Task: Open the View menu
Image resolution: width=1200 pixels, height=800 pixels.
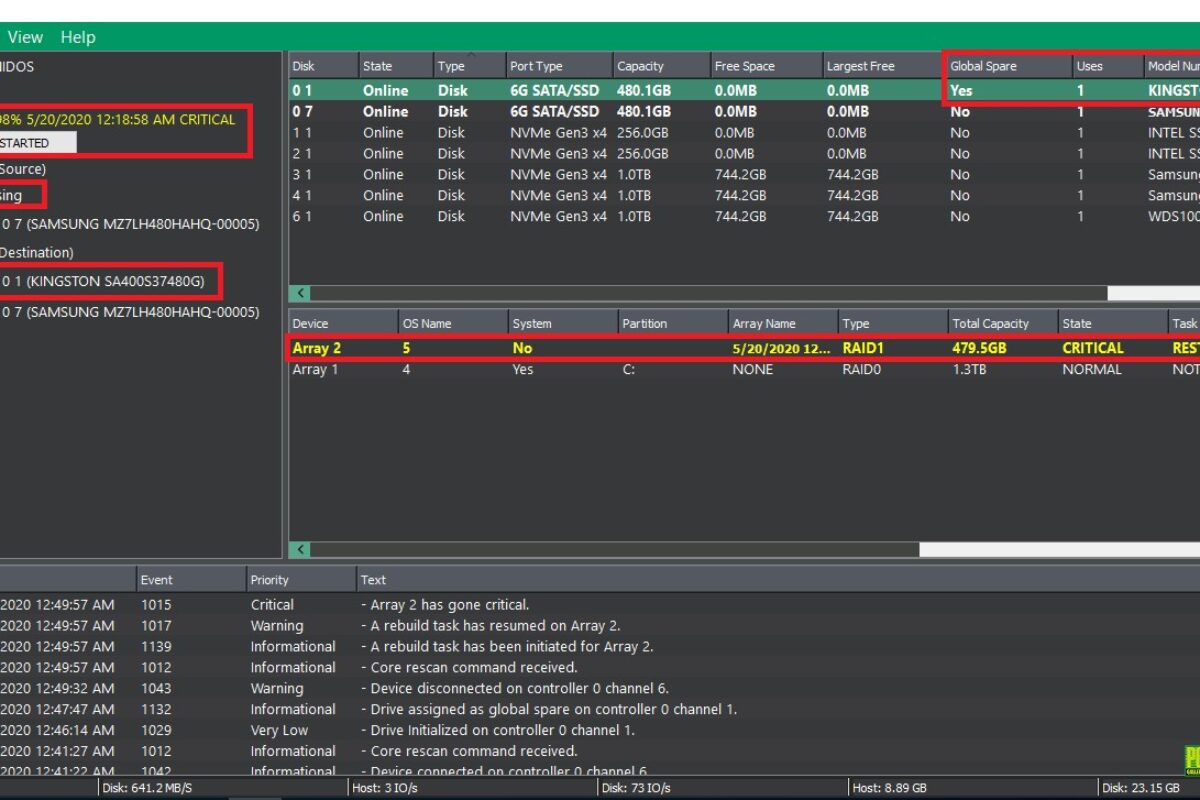Action: point(25,37)
